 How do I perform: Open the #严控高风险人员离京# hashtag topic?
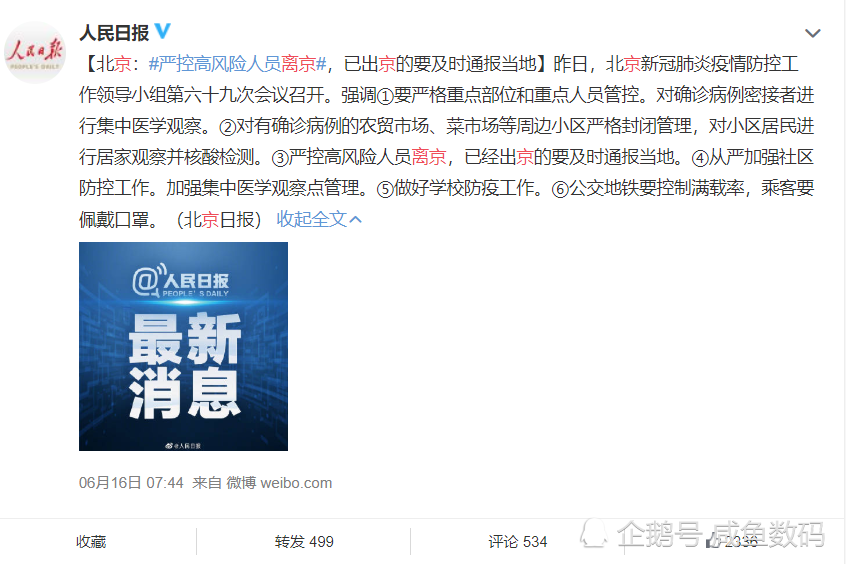[238, 64]
